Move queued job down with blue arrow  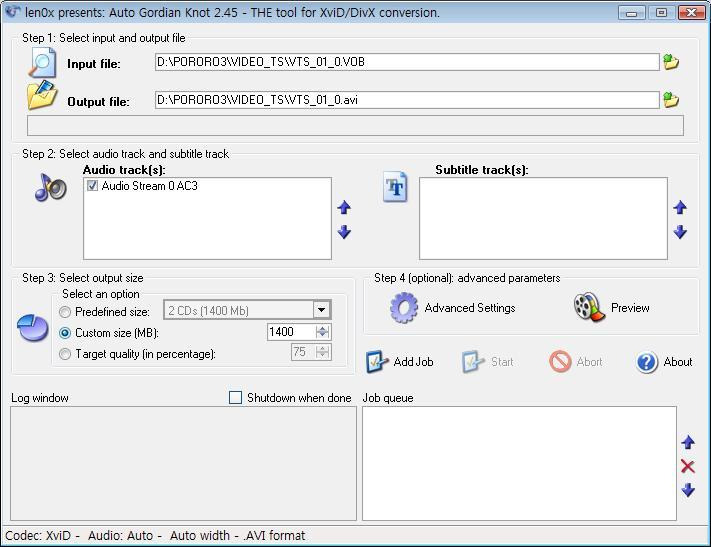(688, 490)
